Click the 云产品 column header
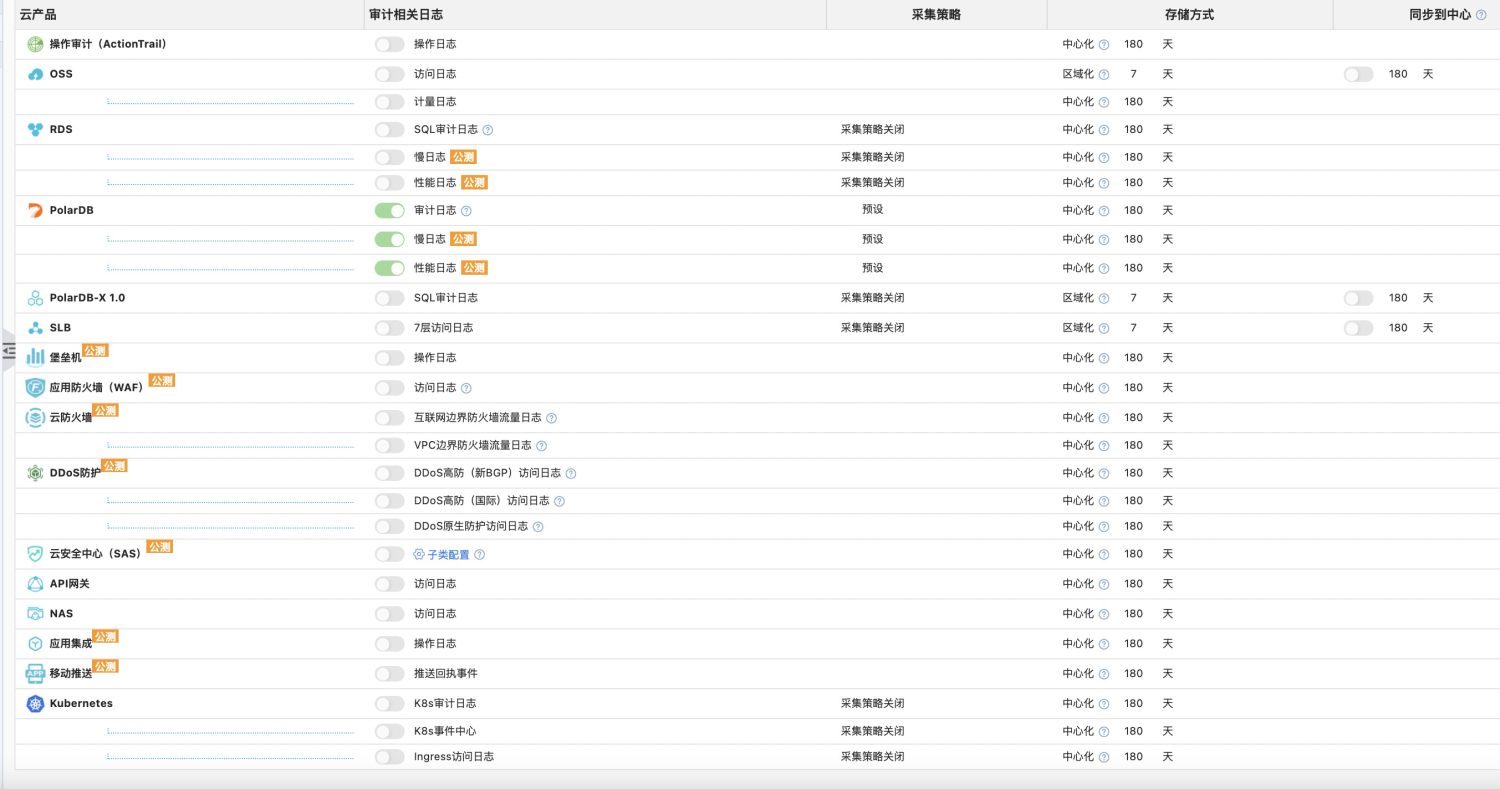This screenshot has height=789, width=1500. (x=38, y=15)
